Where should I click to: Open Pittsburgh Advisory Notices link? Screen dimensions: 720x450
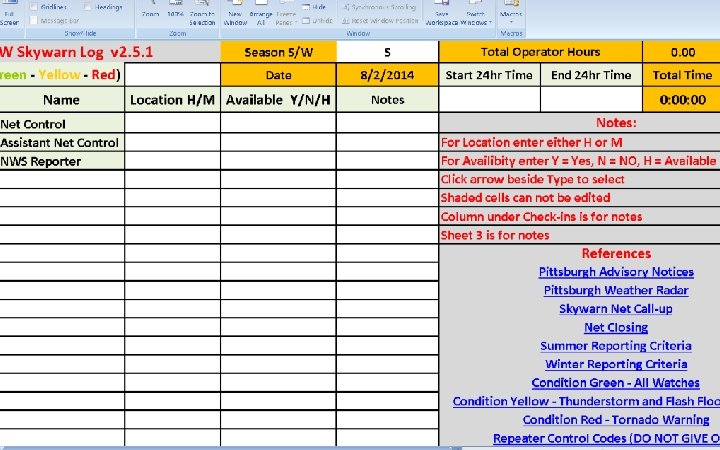[616, 272]
